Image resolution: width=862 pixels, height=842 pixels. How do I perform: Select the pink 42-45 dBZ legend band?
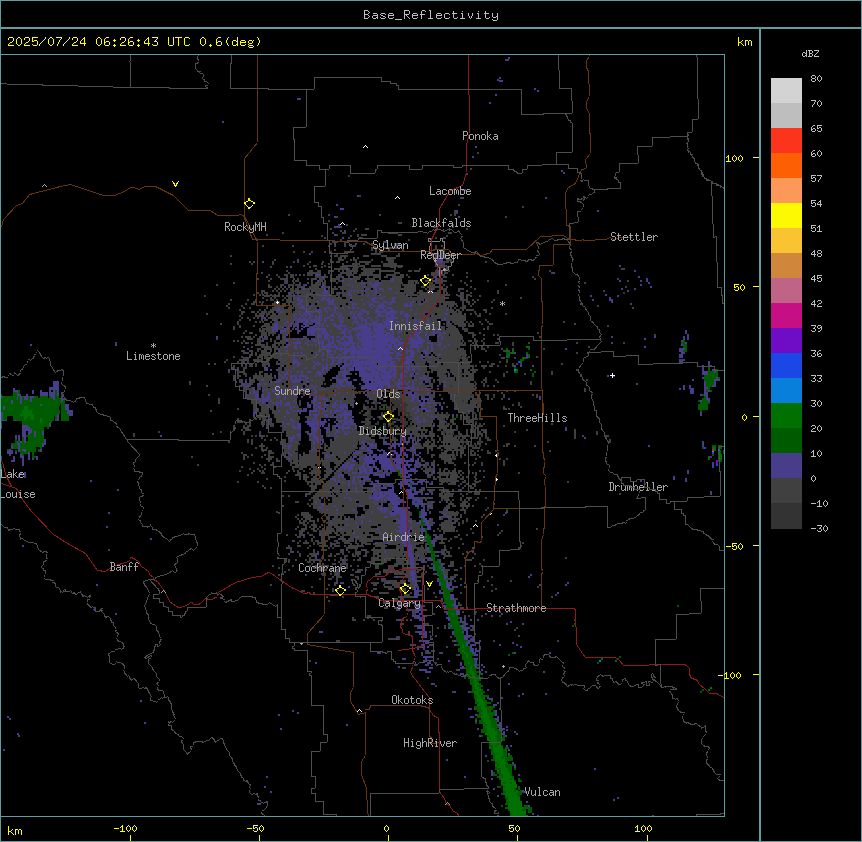click(x=786, y=291)
